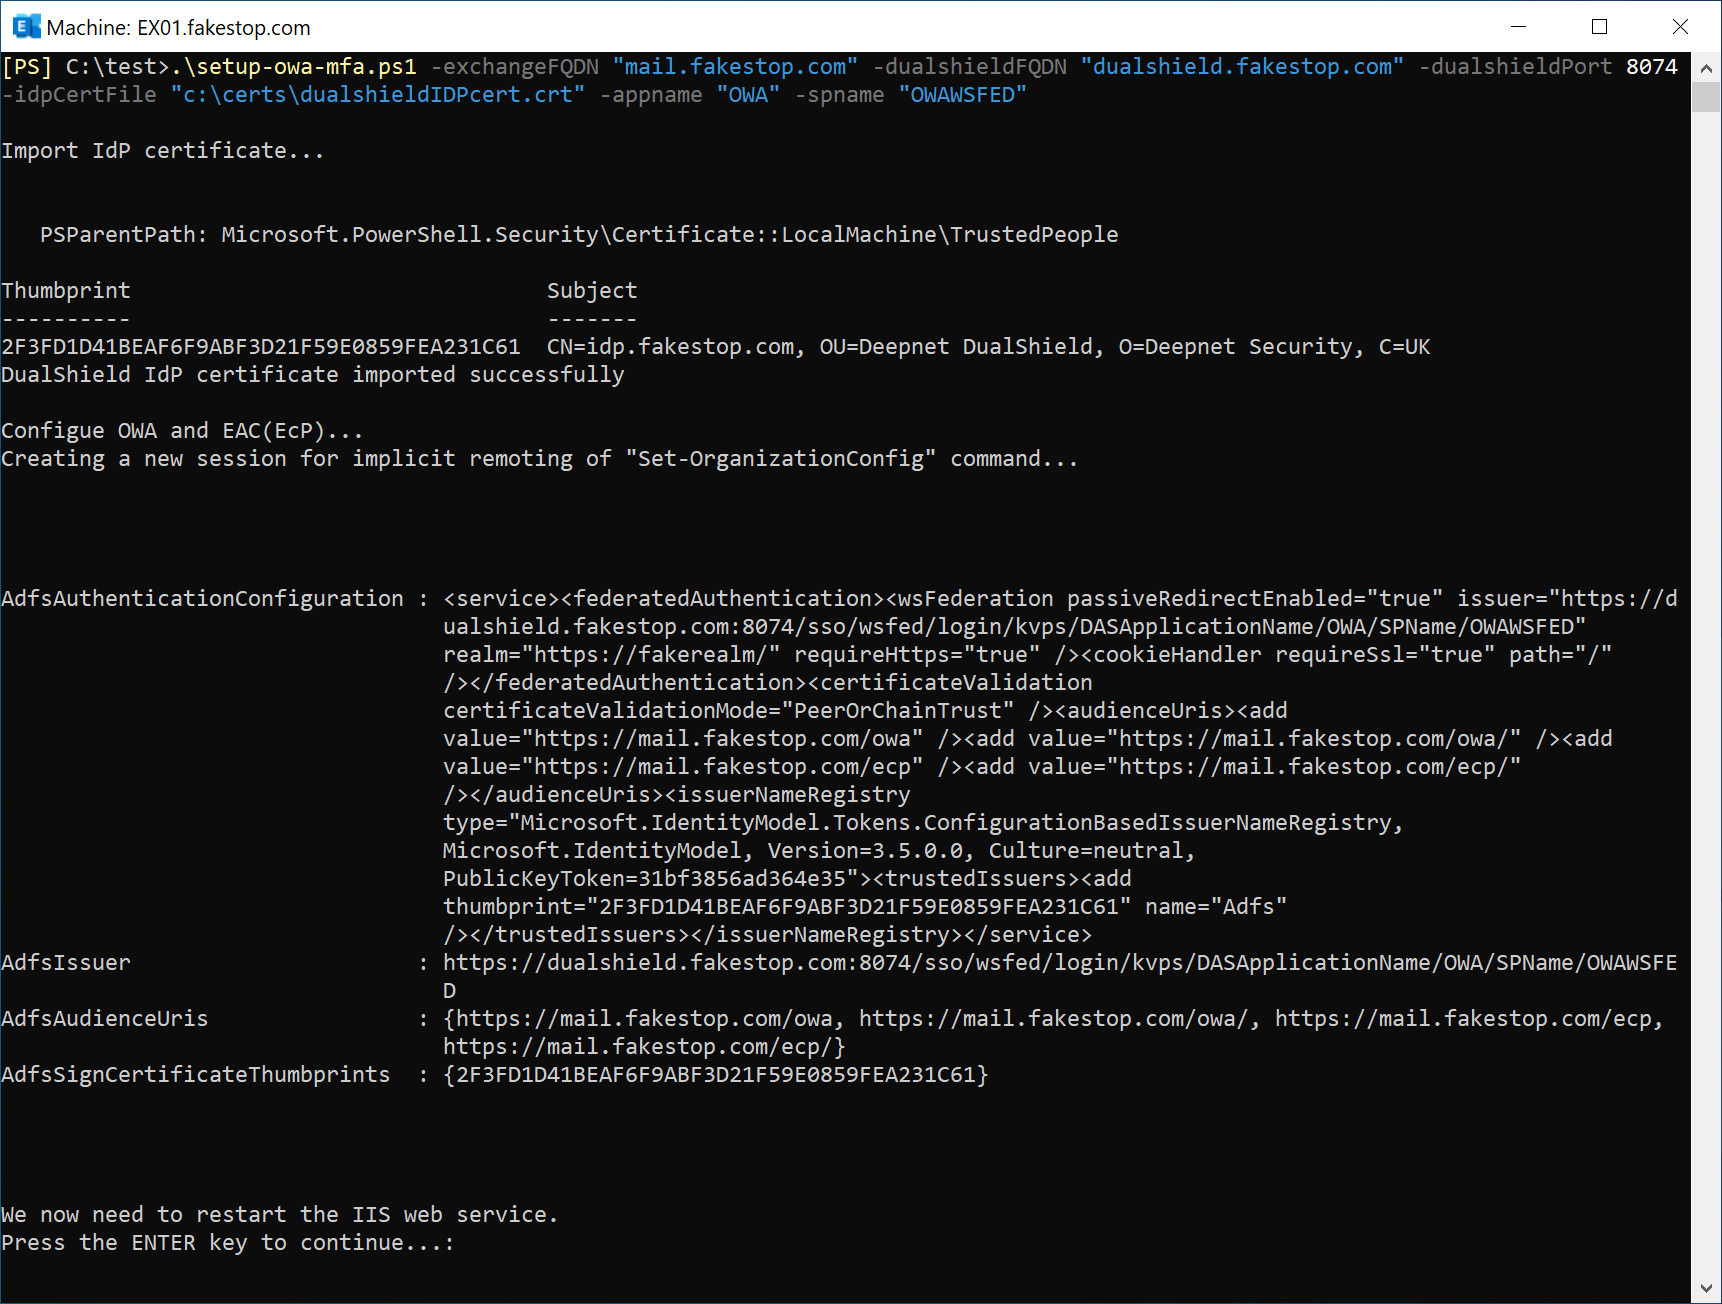This screenshot has height=1304, width=1722.
Task: Click the AdfsAuthenticationConfiguration property label
Action: pos(202,599)
